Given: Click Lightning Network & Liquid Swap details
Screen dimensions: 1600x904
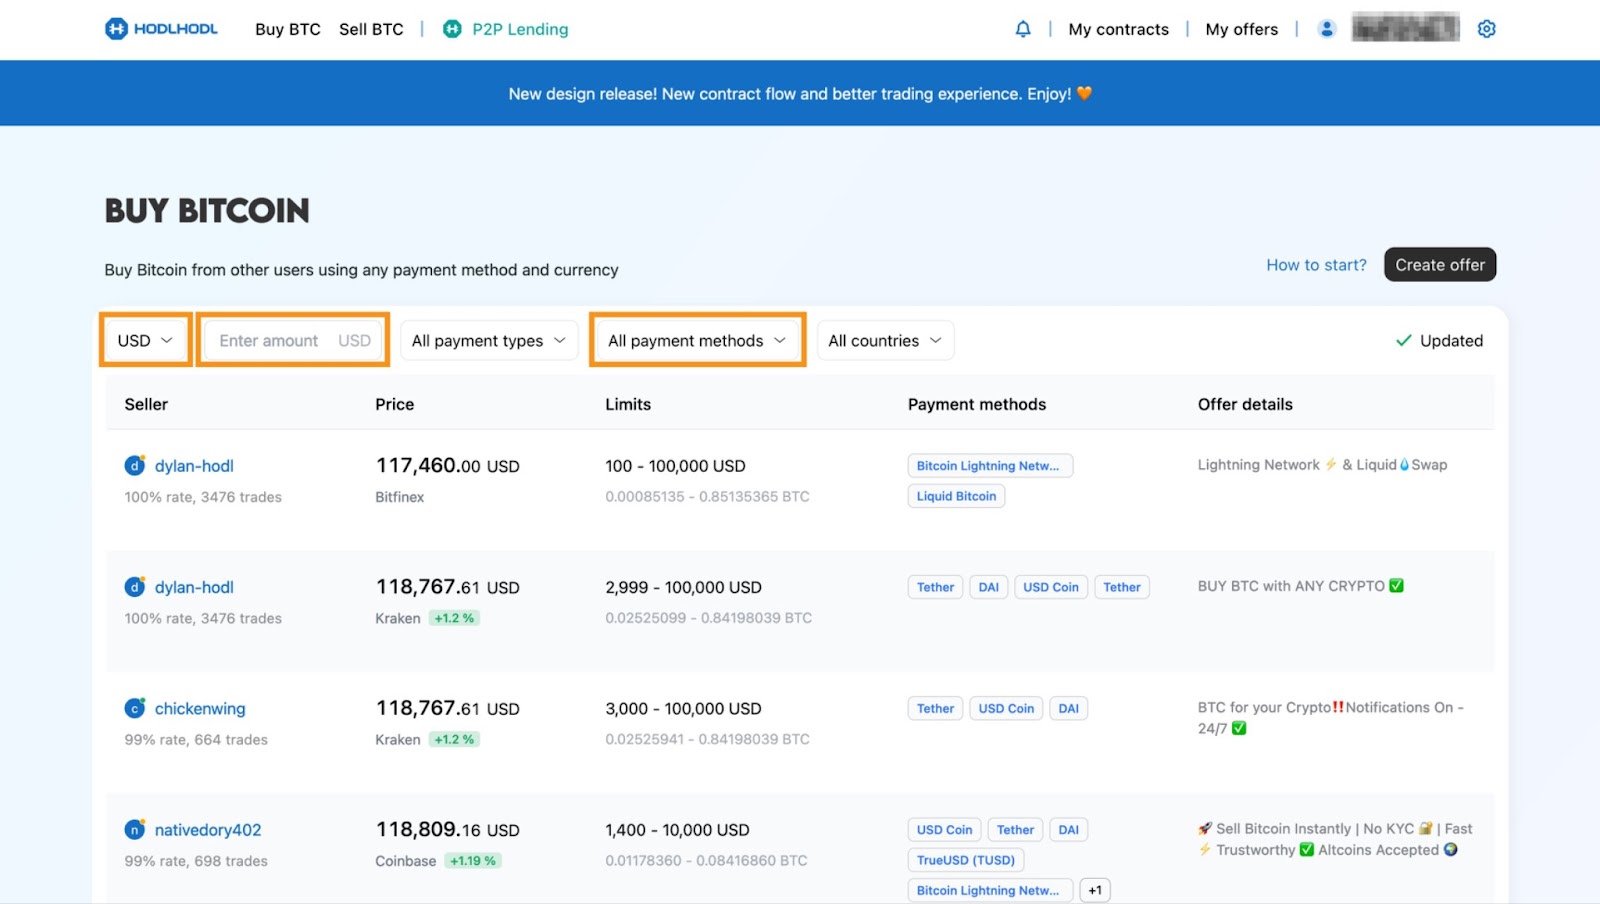Looking at the screenshot, I should [x=1322, y=465].
